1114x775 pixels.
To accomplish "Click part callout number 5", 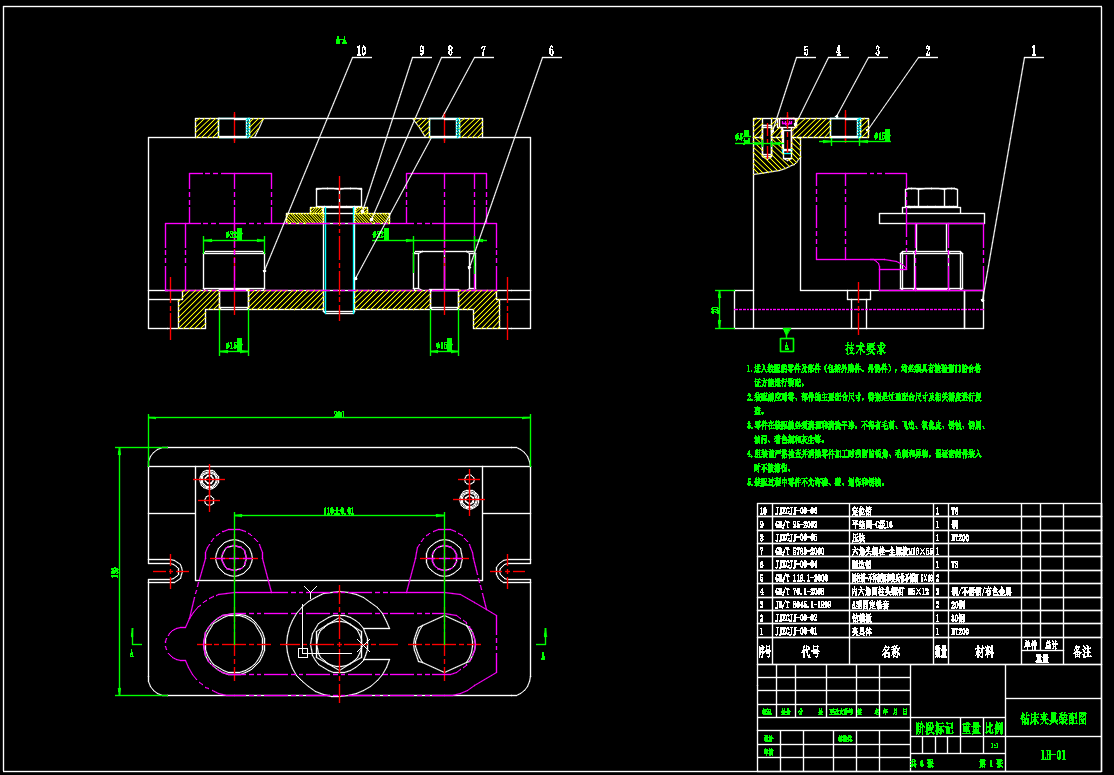I will [804, 50].
